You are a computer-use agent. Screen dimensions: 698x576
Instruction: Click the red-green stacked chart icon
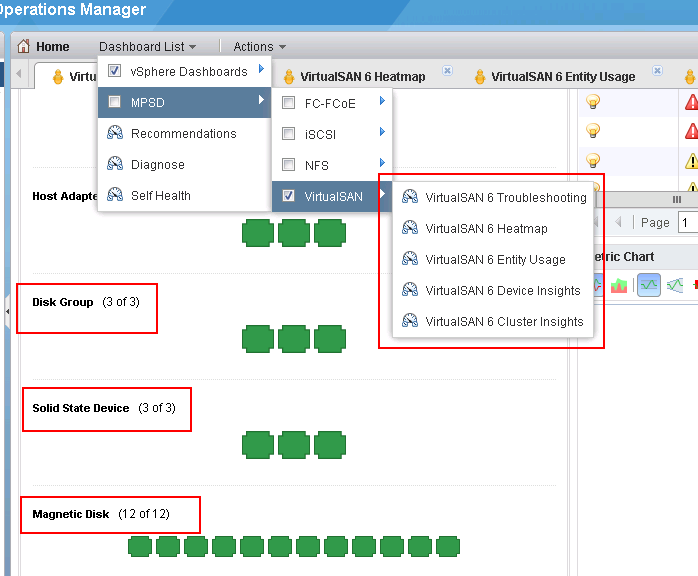619,285
